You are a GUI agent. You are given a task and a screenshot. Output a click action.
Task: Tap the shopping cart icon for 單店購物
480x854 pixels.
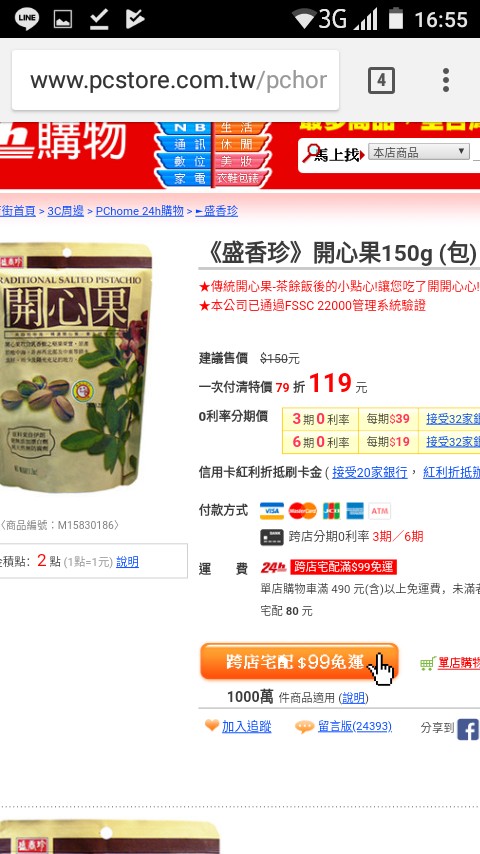click(428, 663)
